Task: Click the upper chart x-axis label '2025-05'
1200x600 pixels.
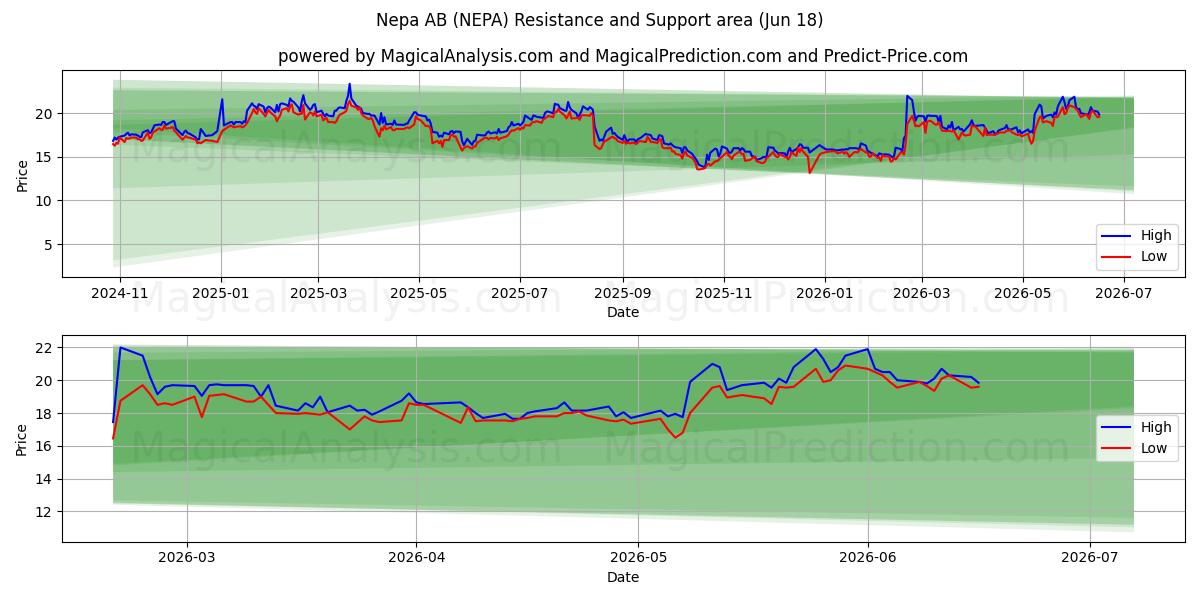Action: pyautogui.click(x=418, y=293)
